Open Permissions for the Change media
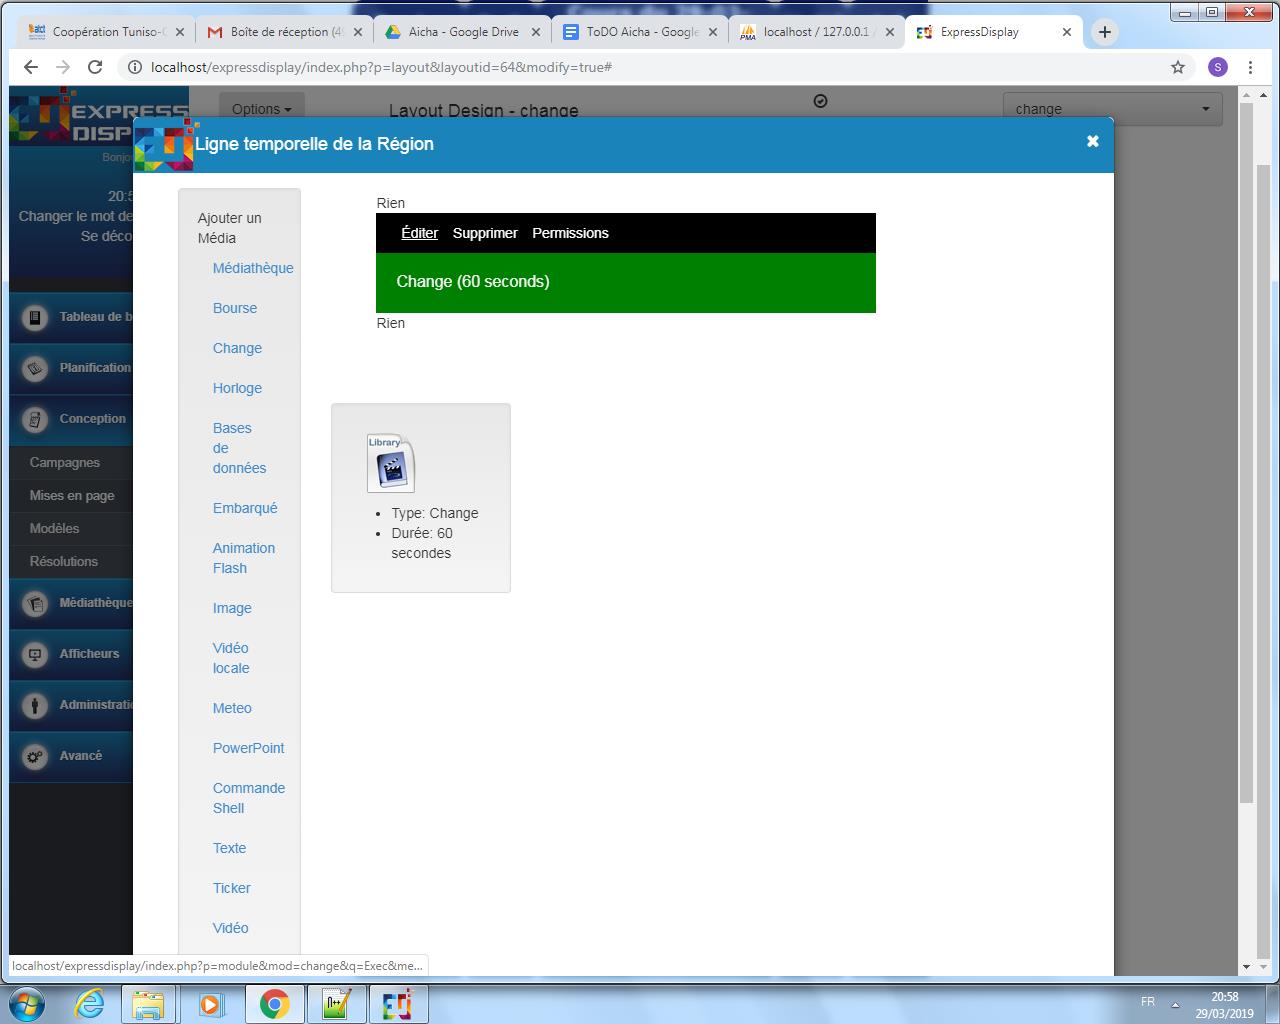 [x=570, y=233]
